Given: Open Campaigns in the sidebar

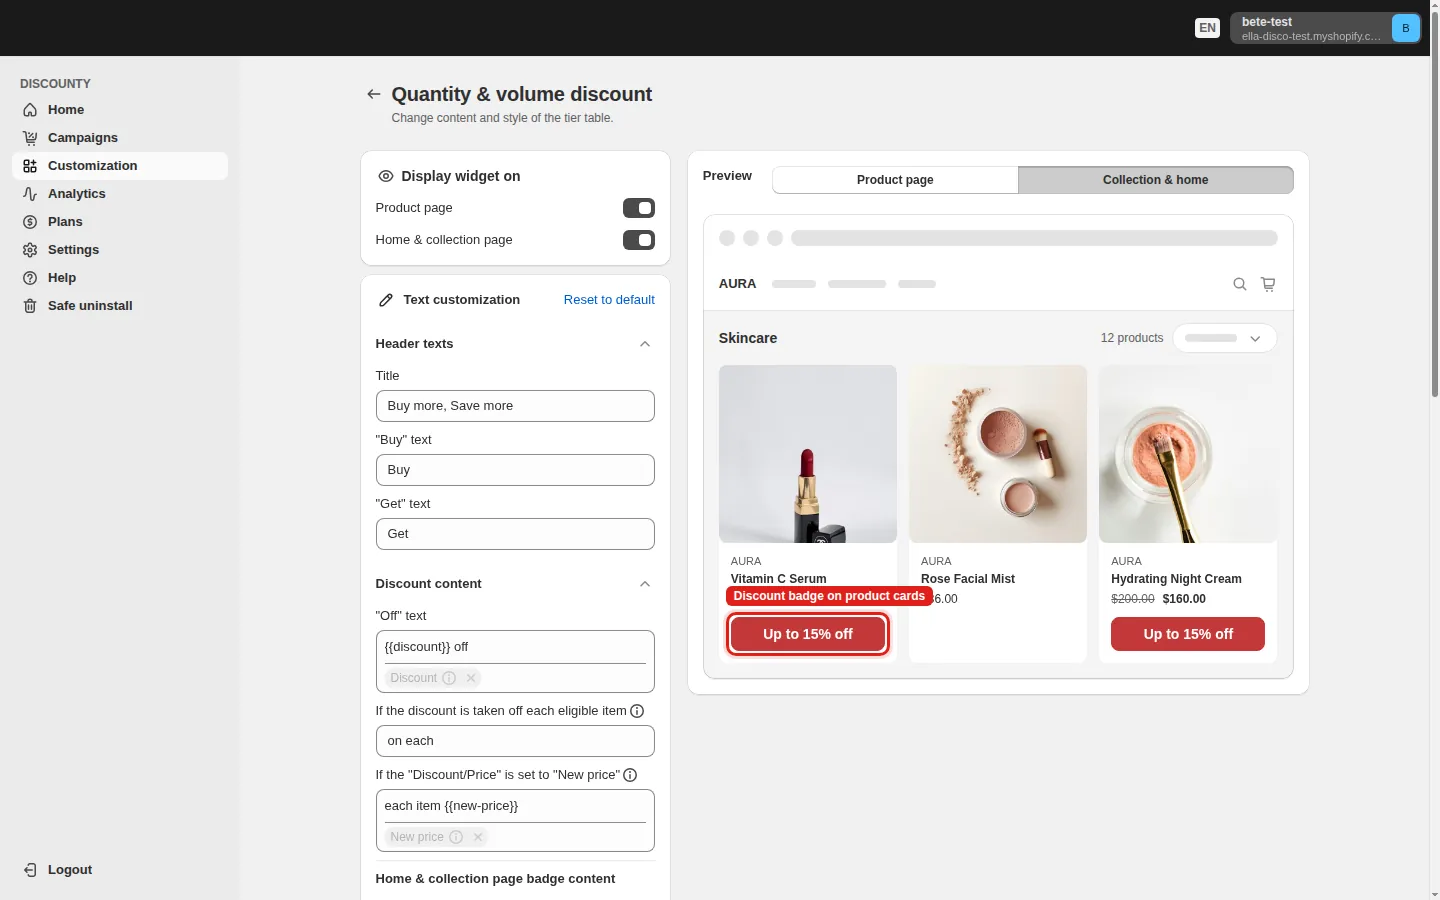Looking at the screenshot, I should pos(120,138).
